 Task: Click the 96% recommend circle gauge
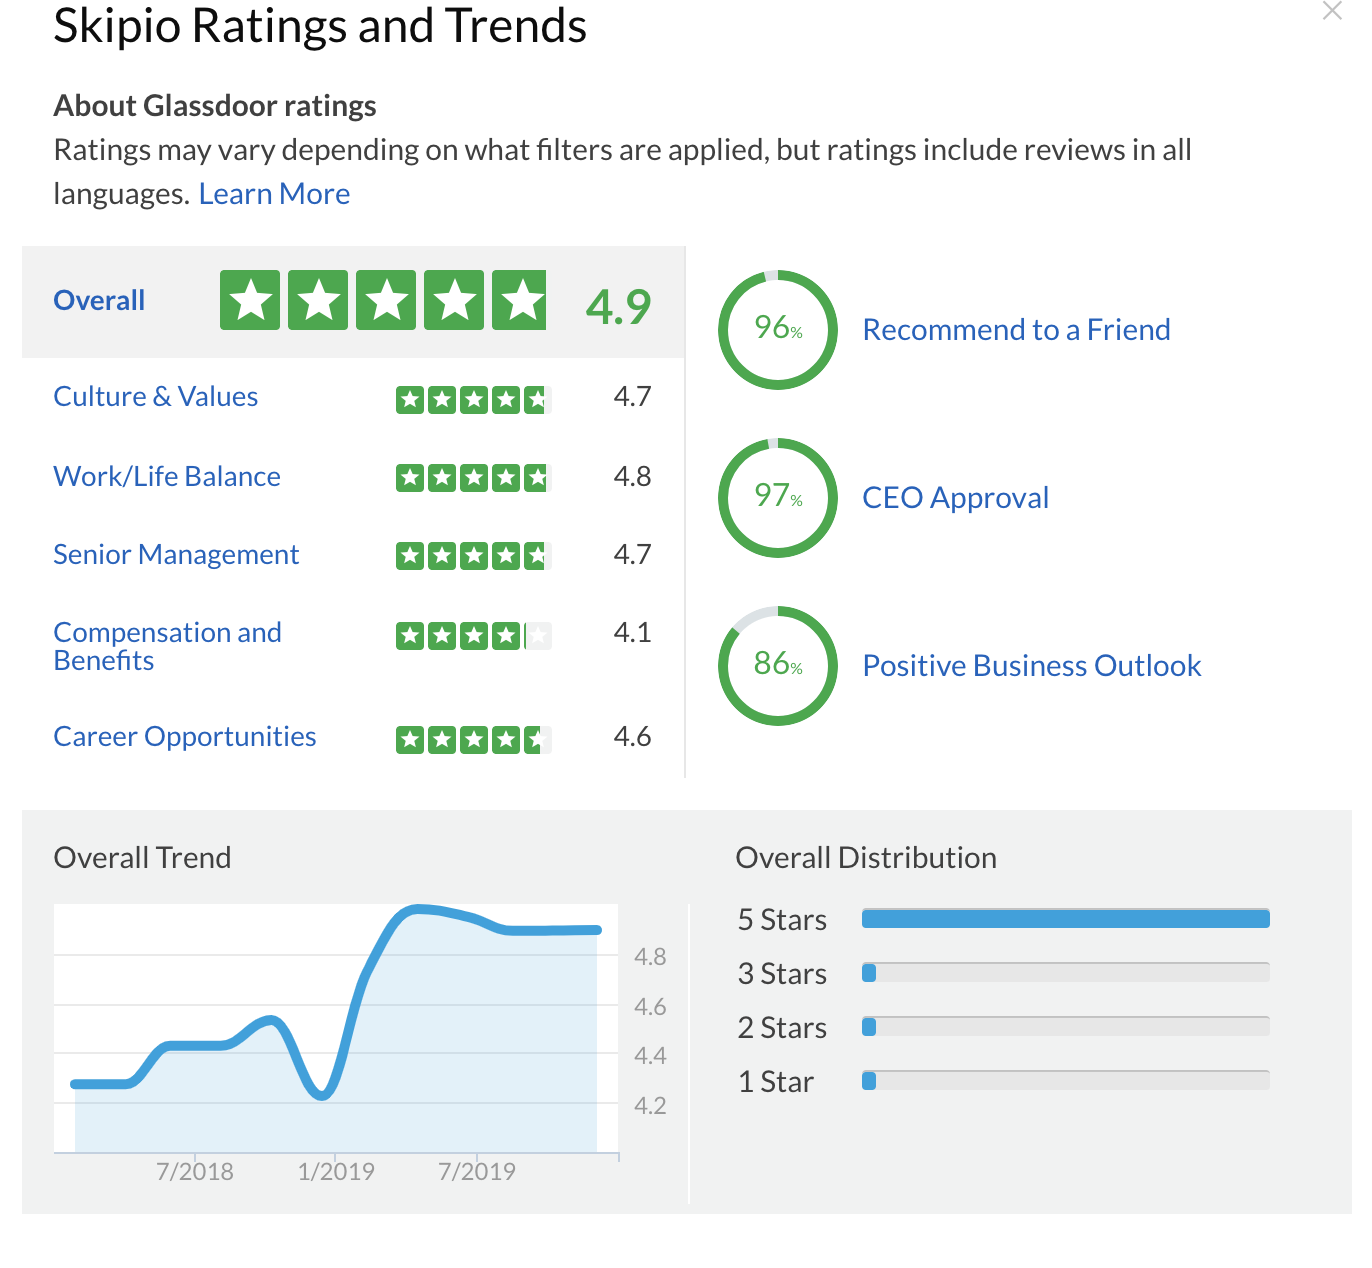click(x=778, y=329)
